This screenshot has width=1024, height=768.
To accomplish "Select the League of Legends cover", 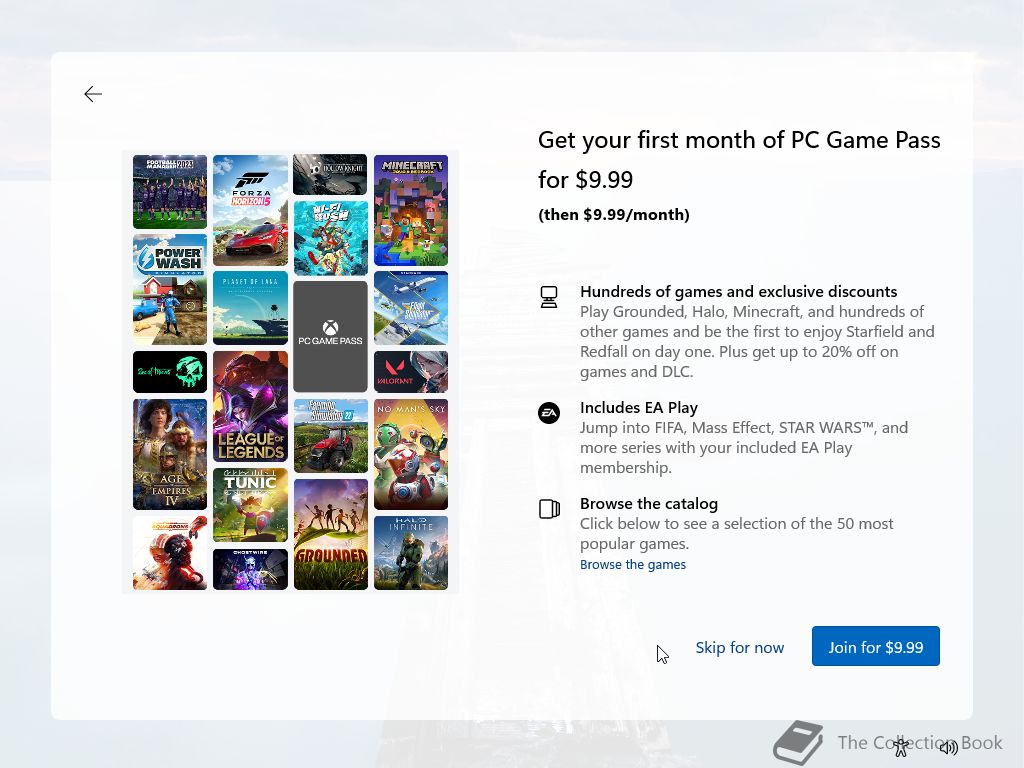I will pos(250,406).
